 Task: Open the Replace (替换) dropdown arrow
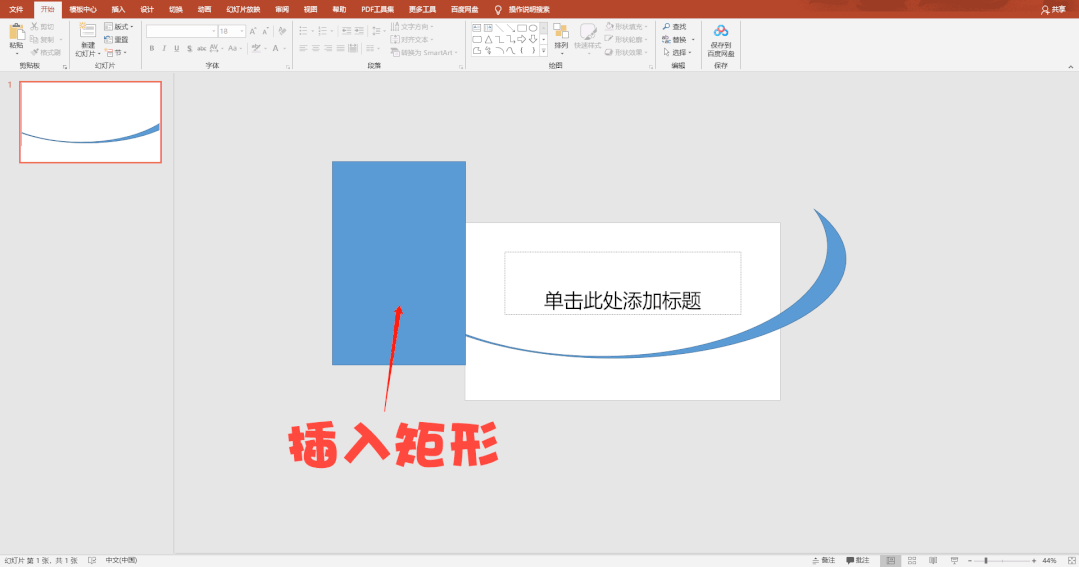[693, 39]
